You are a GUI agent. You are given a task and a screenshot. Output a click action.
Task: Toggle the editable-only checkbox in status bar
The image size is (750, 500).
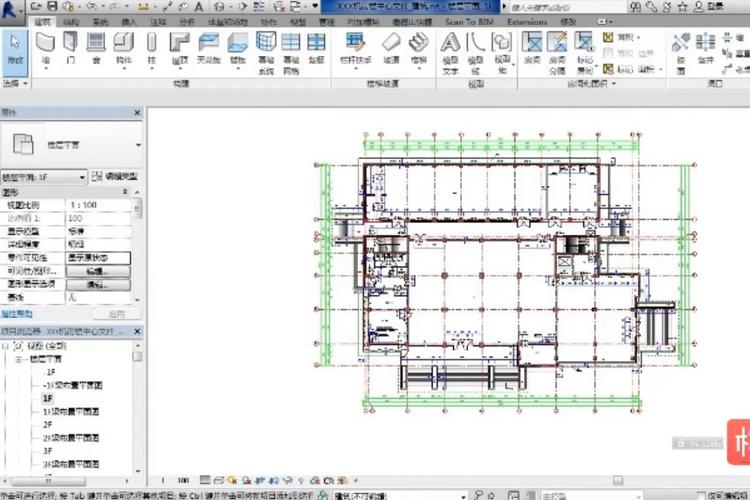point(701,495)
